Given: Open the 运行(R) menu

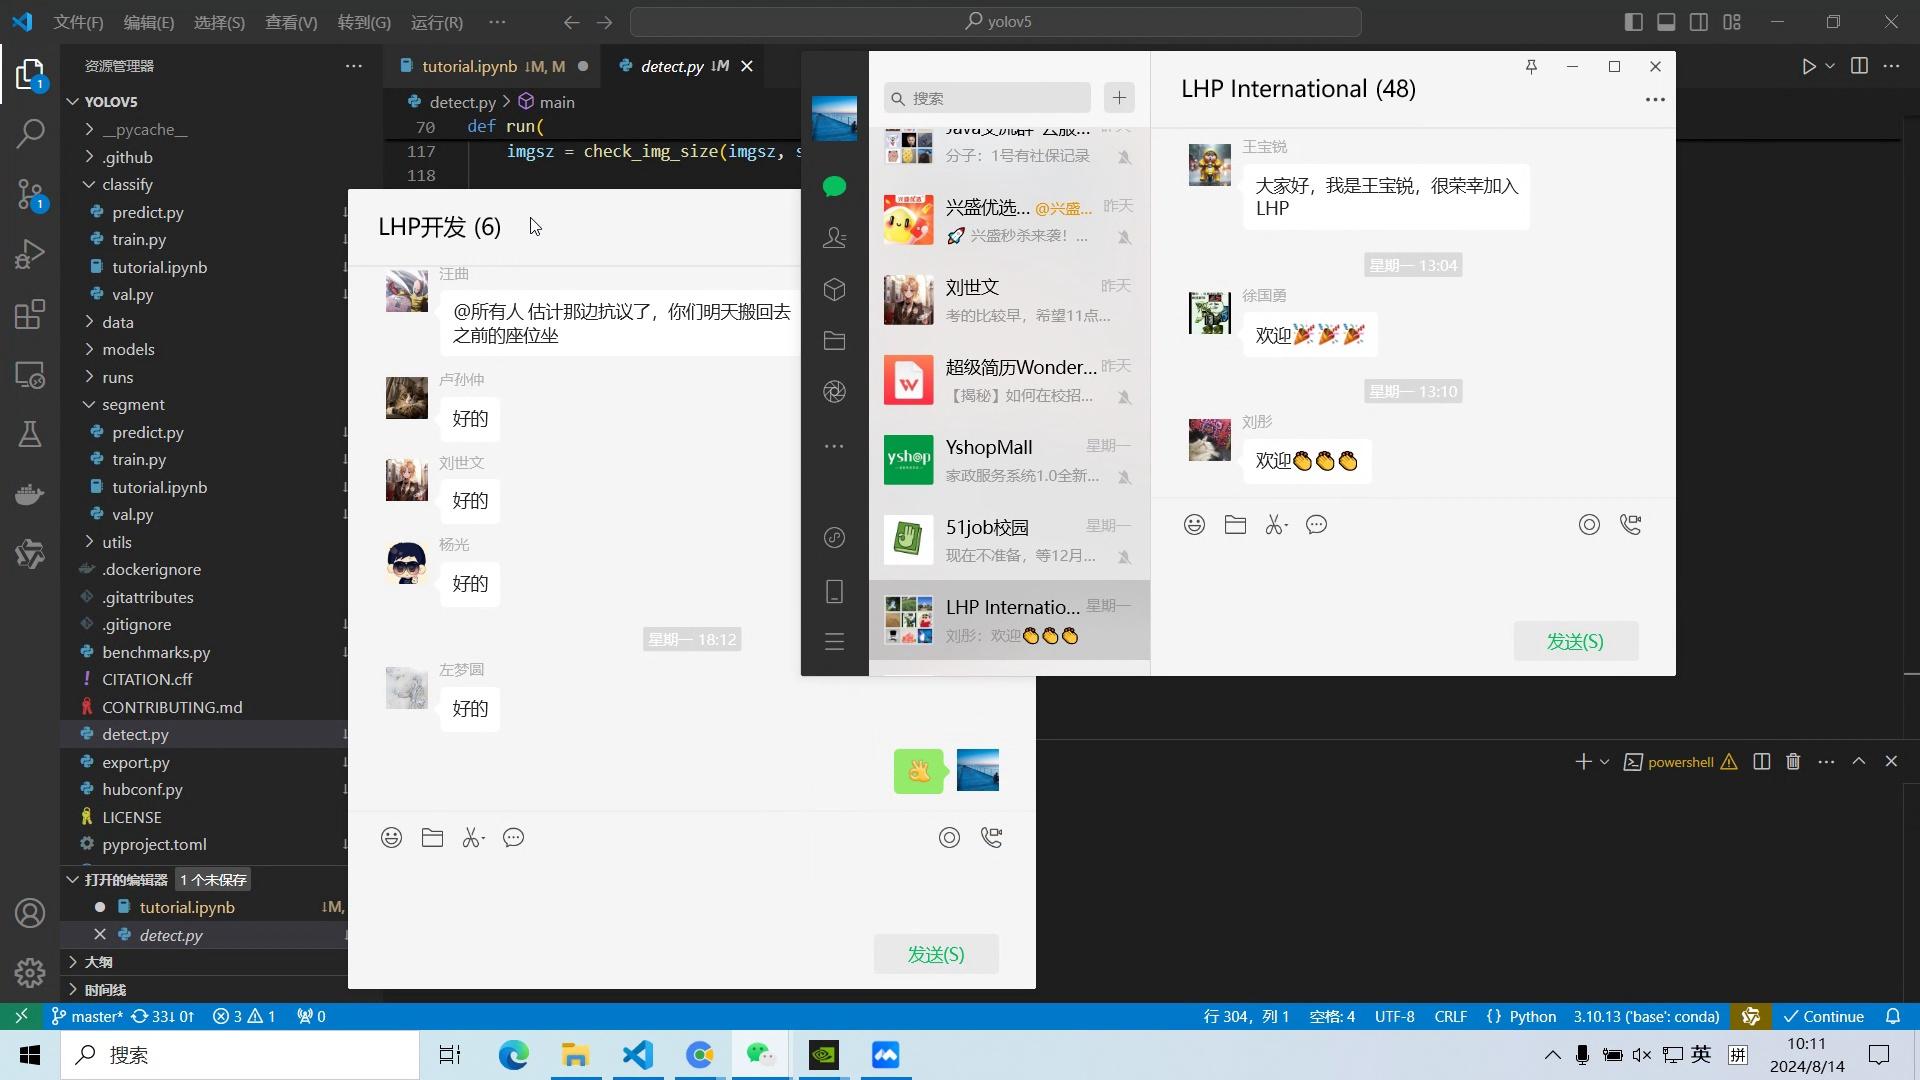Looking at the screenshot, I should pos(436,22).
